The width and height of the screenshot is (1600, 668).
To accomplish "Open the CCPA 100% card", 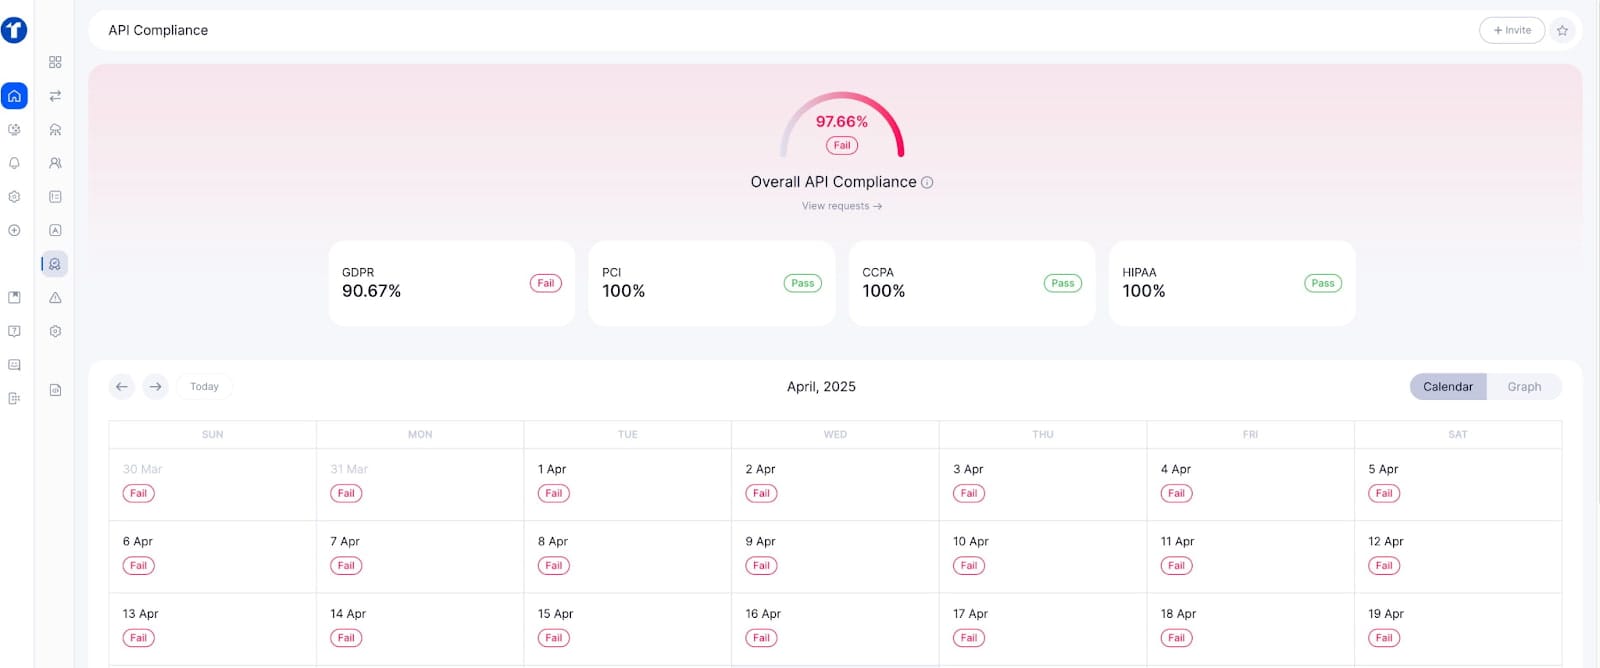I will tap(972, 283).
